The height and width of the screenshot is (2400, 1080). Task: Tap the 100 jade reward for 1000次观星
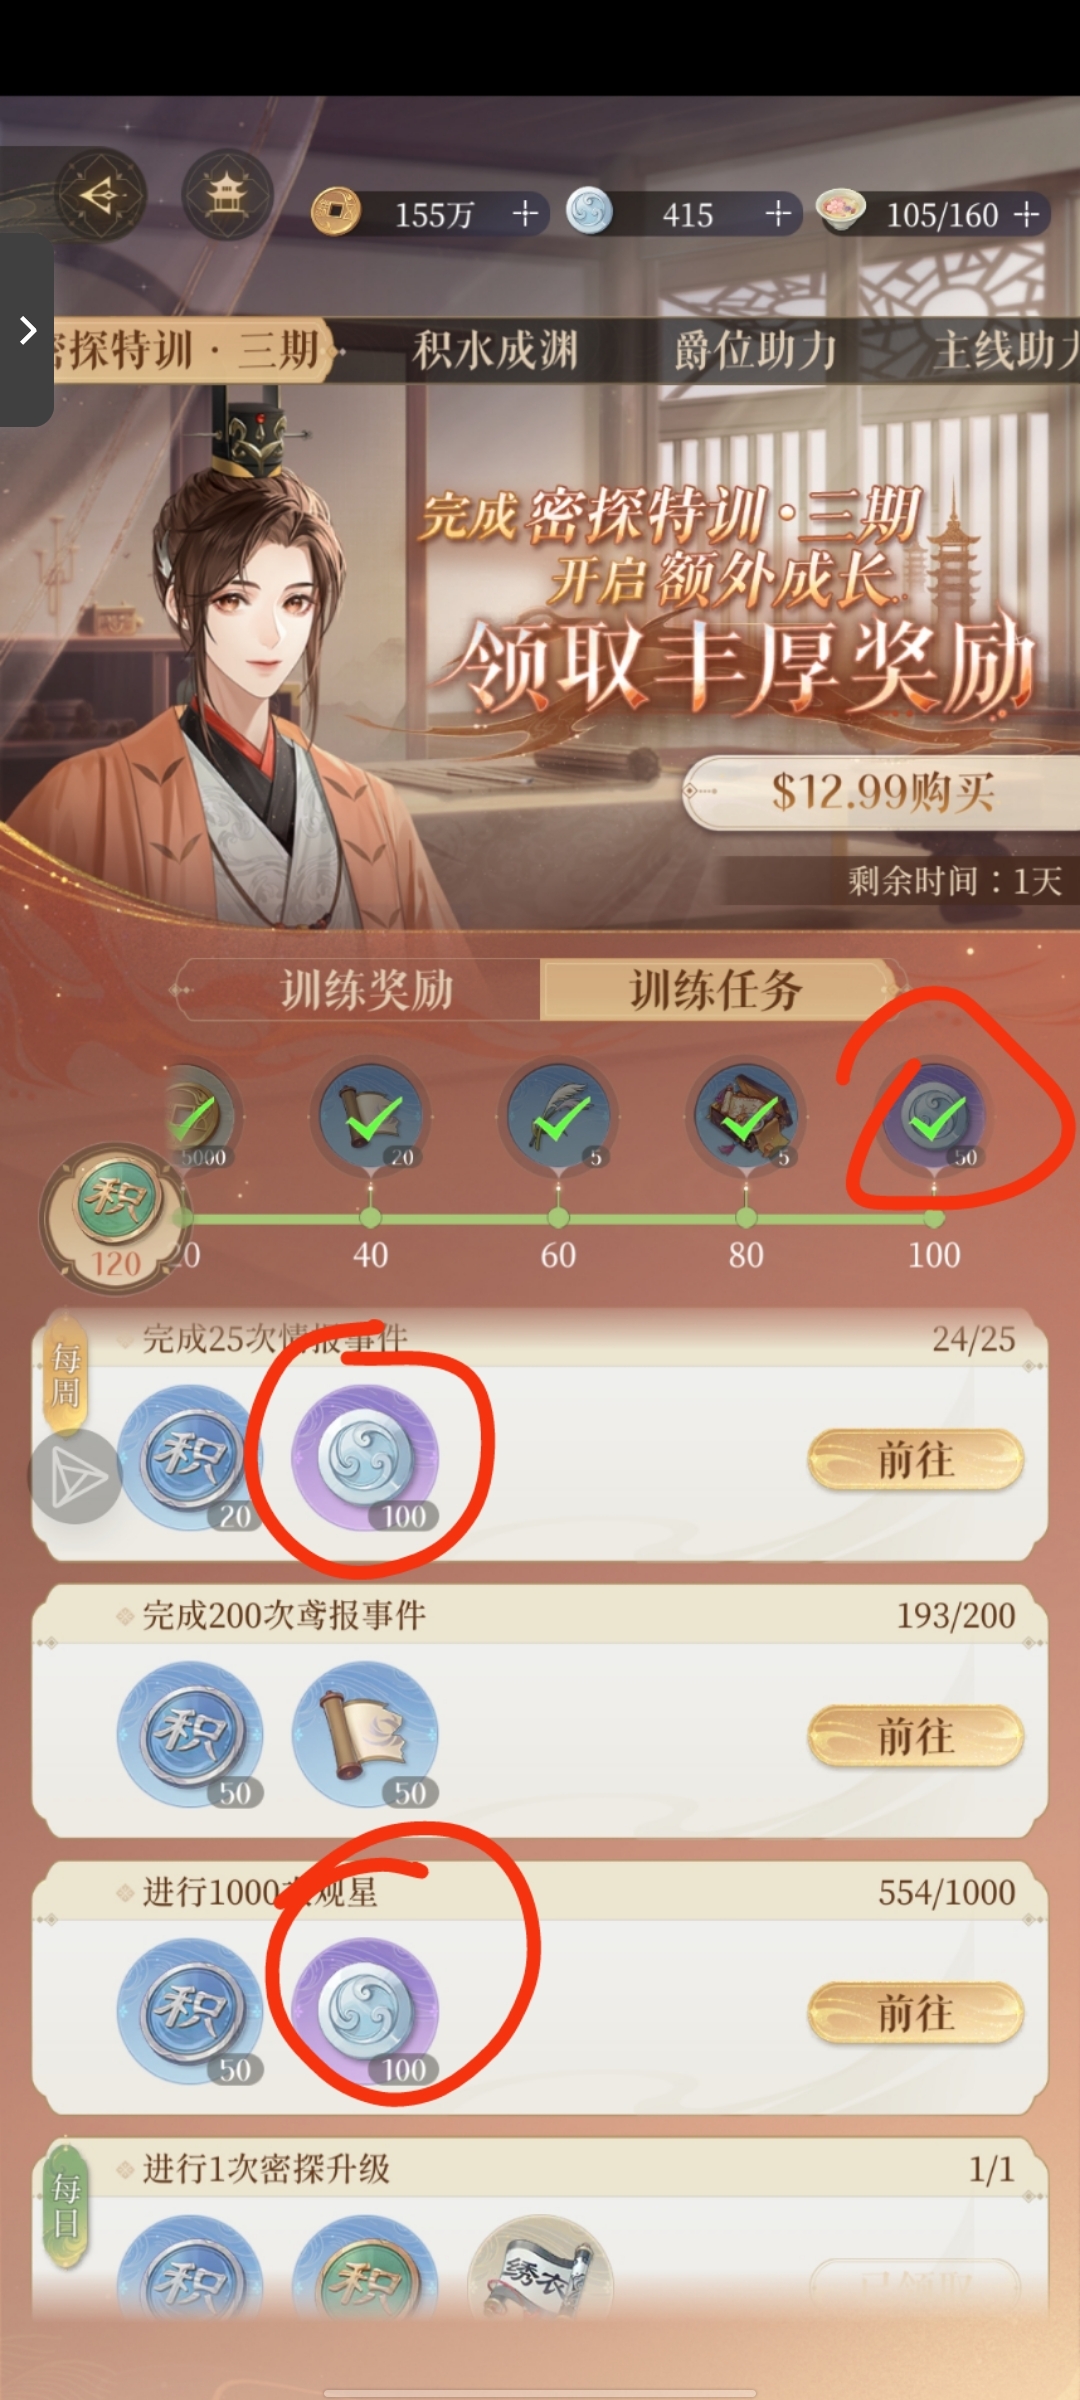point(365,2010)
